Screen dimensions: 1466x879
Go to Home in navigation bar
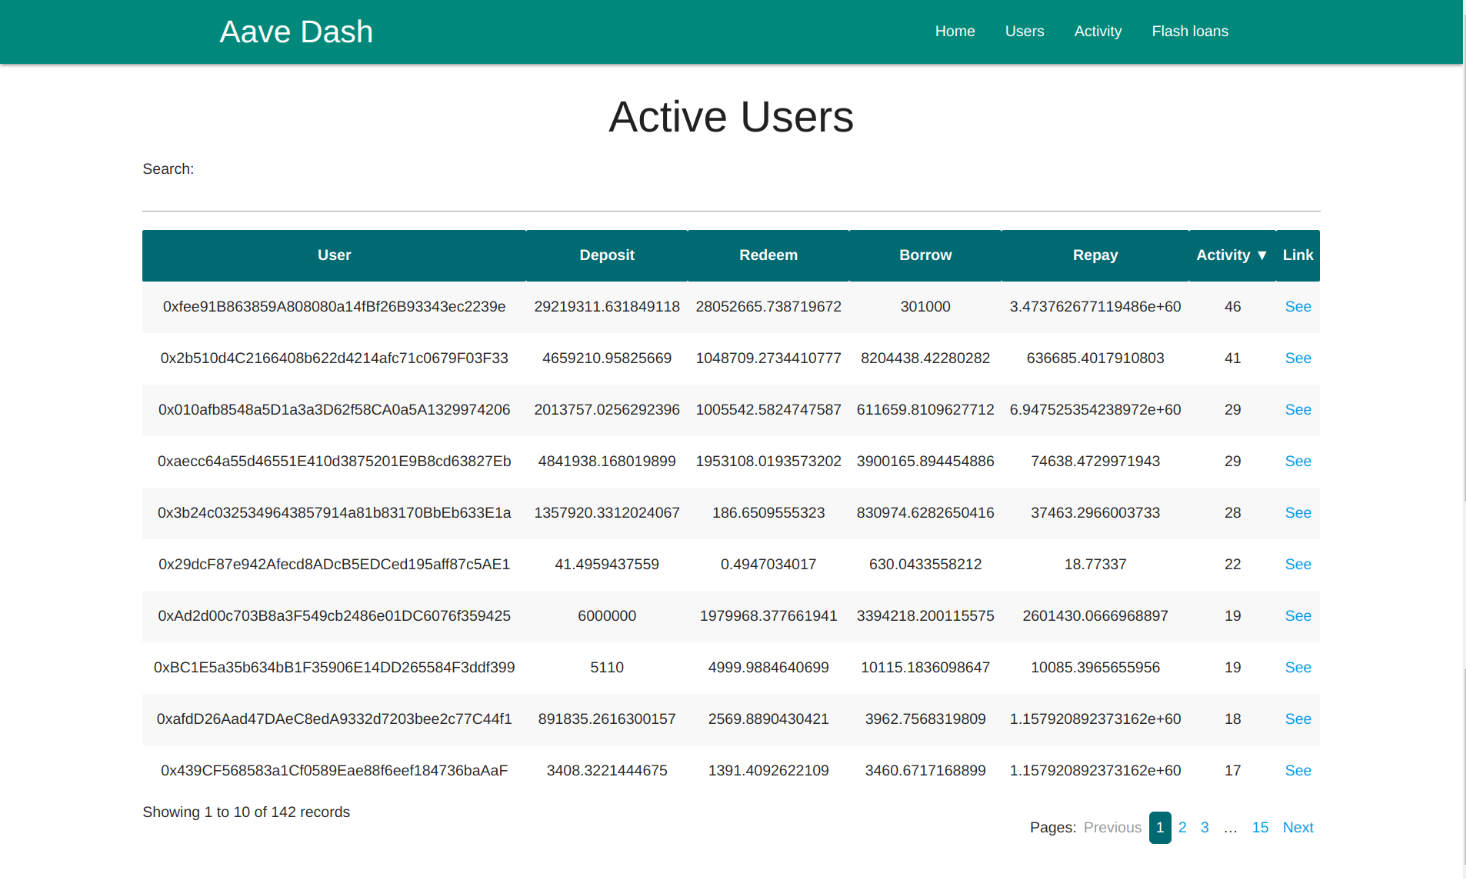tap(955, 31)
